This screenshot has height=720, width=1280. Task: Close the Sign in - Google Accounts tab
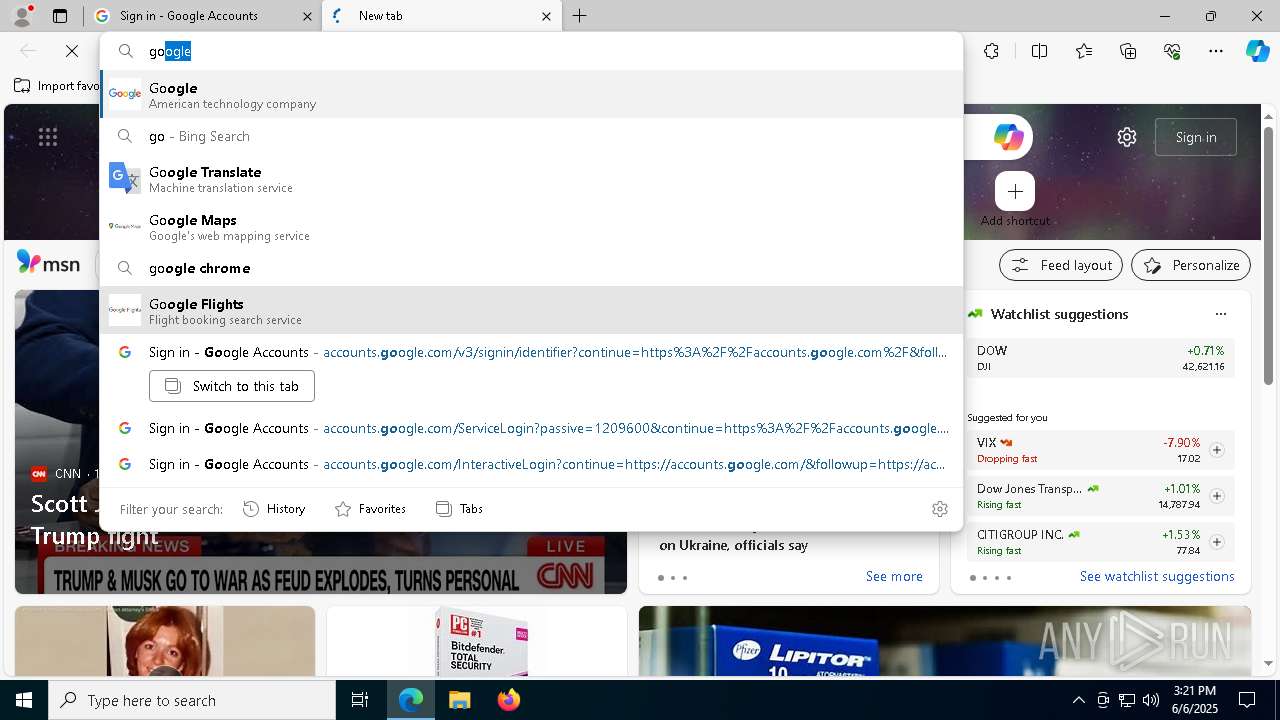click(x=307, y=16)
